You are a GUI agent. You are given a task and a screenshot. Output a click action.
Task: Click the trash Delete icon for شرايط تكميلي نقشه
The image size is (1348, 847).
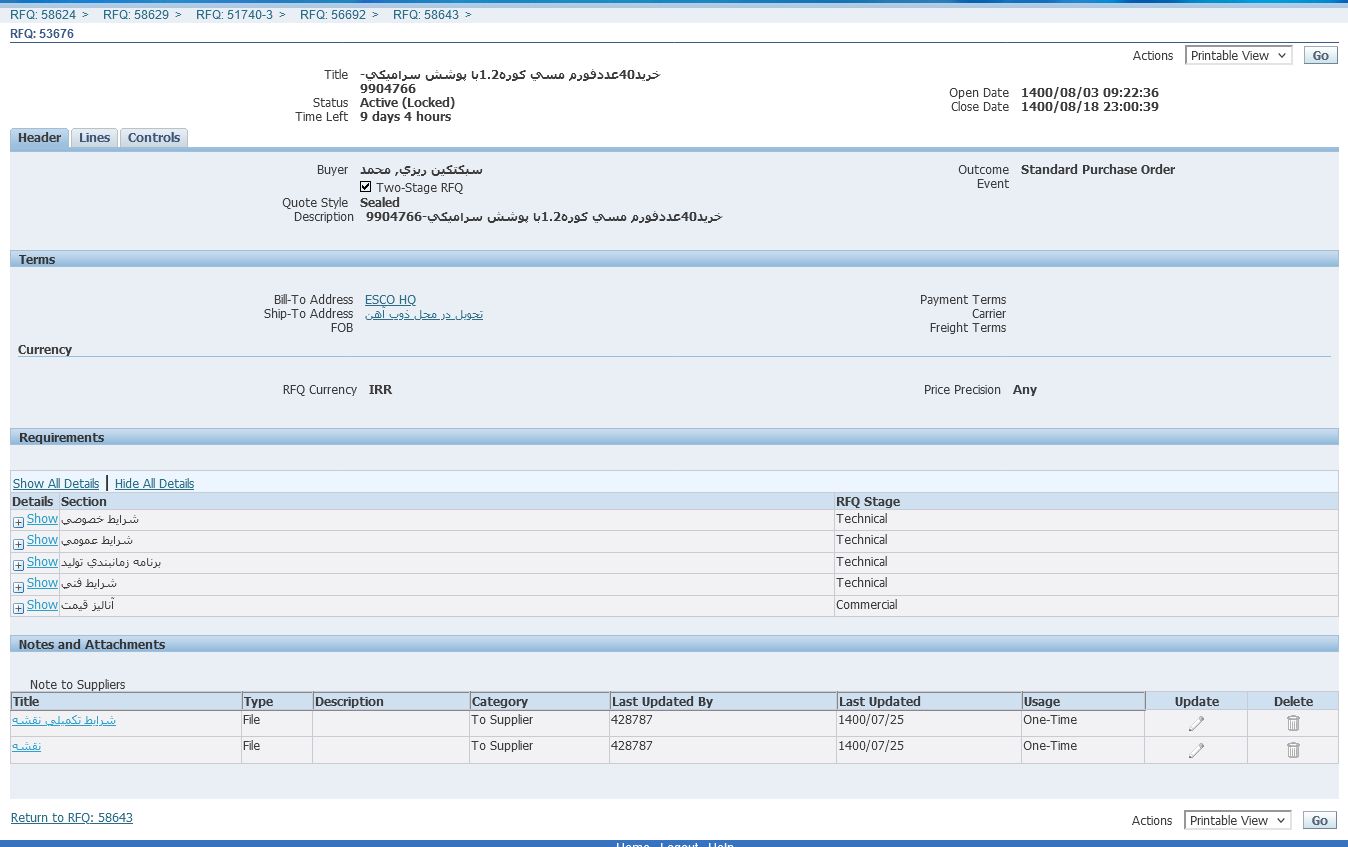click(1293, 723)
